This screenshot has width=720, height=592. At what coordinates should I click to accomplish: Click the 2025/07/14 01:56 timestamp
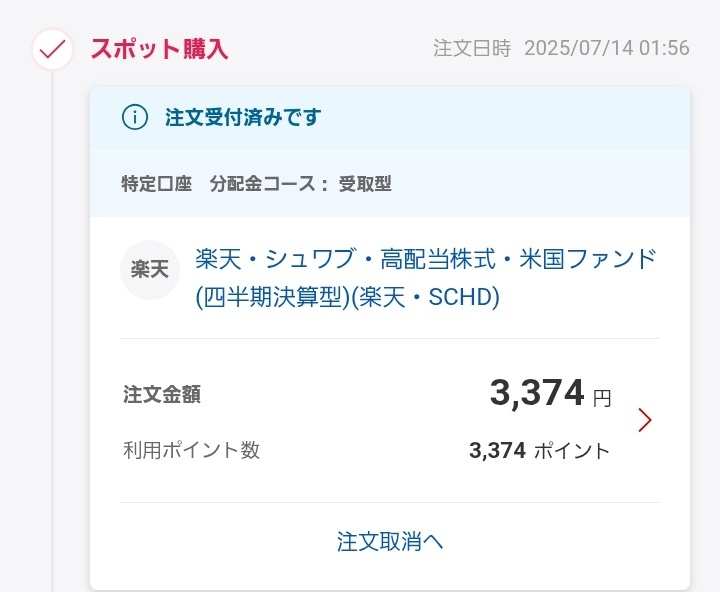coord(607,48)
